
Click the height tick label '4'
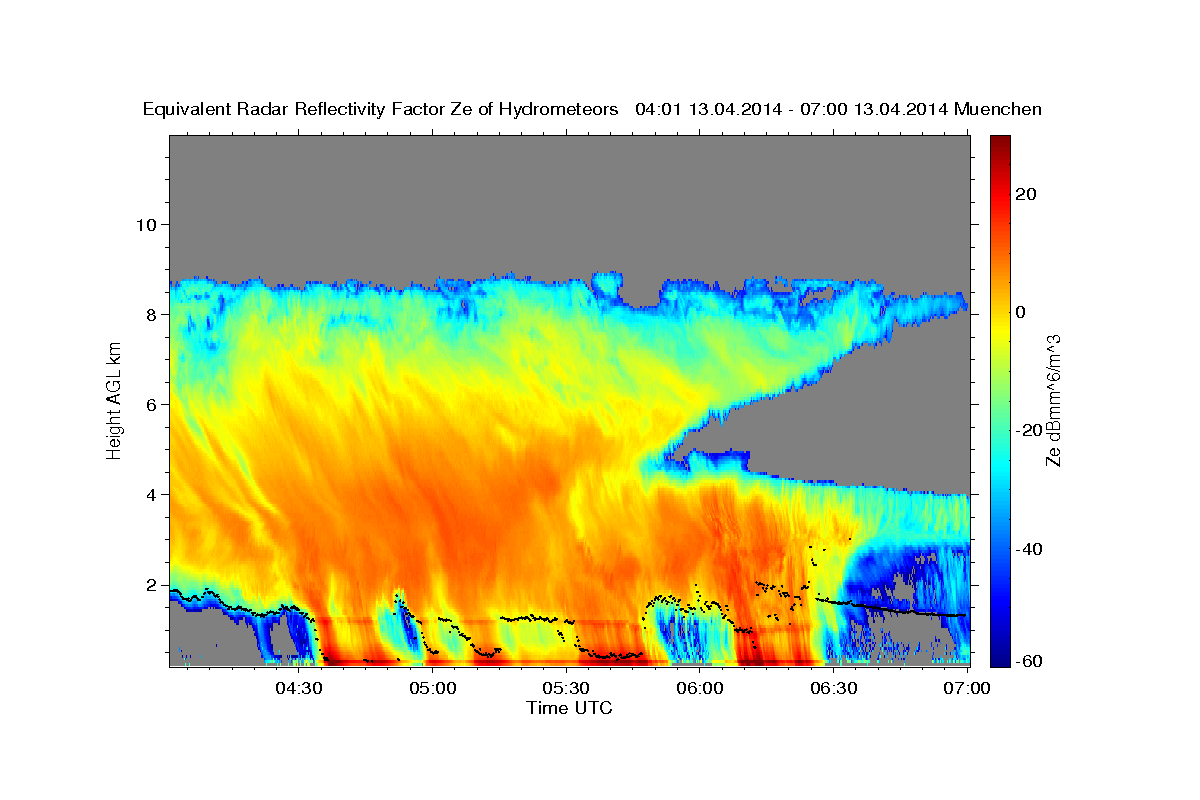(152, 494)
